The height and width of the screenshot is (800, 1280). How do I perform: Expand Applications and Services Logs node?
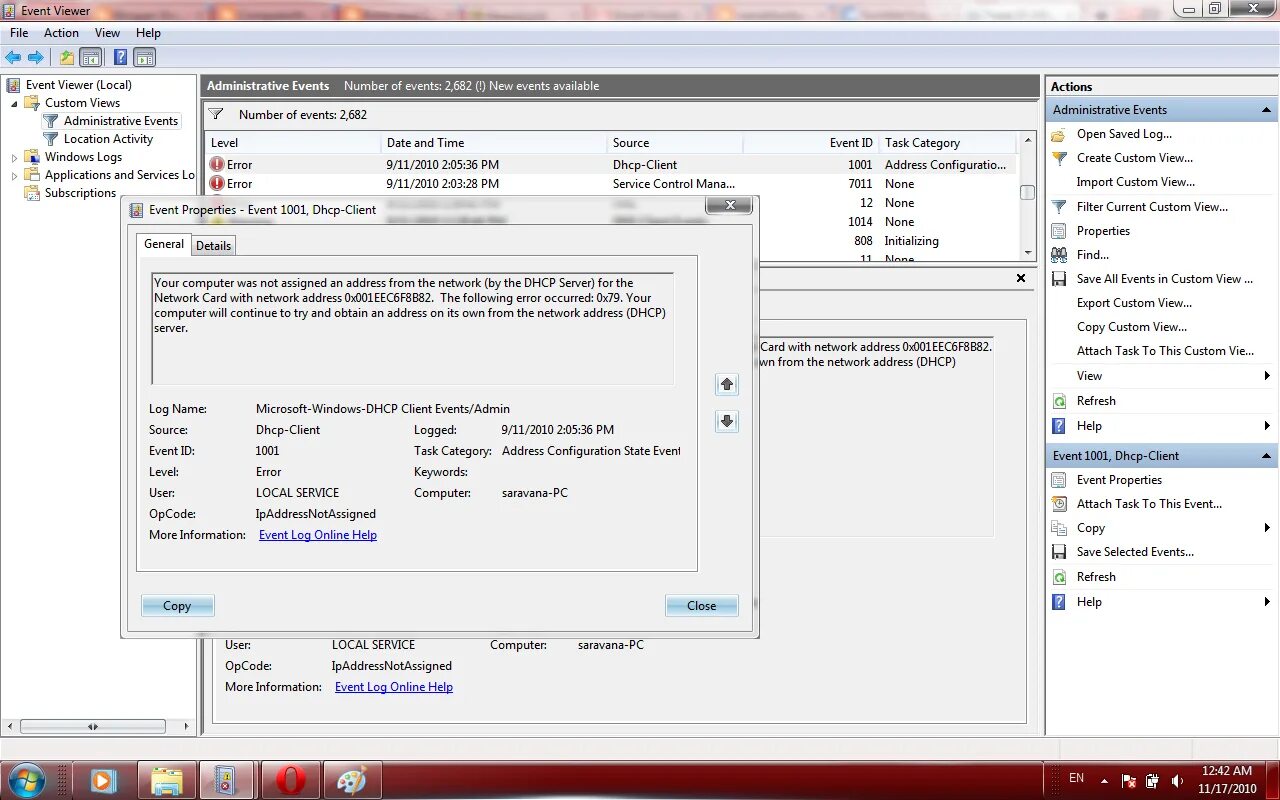tap(14, 176)
